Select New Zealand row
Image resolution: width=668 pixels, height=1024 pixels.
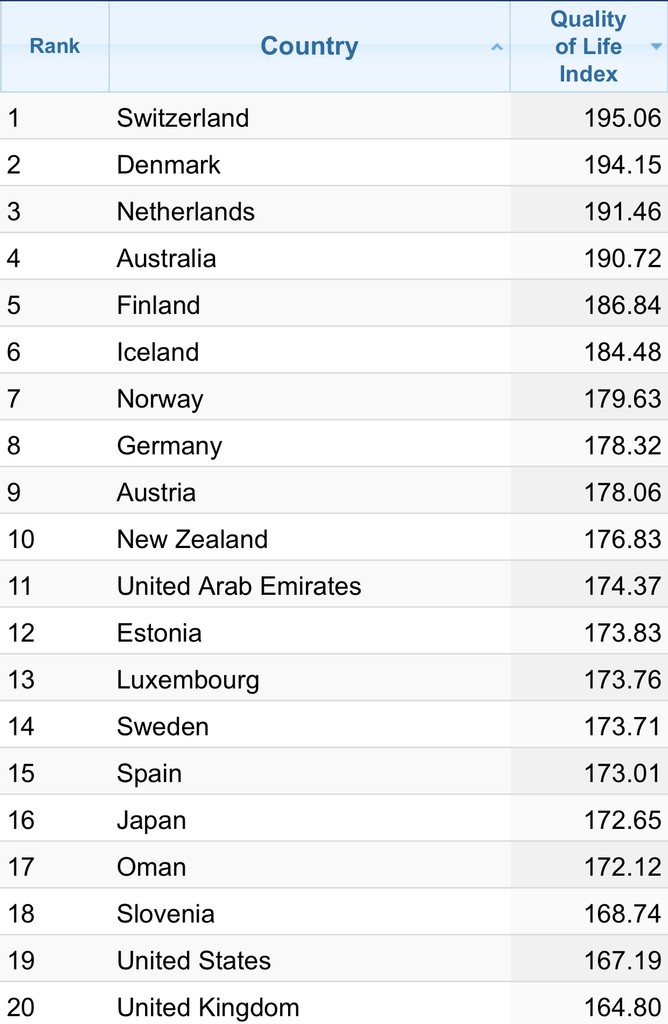[334, 539]
